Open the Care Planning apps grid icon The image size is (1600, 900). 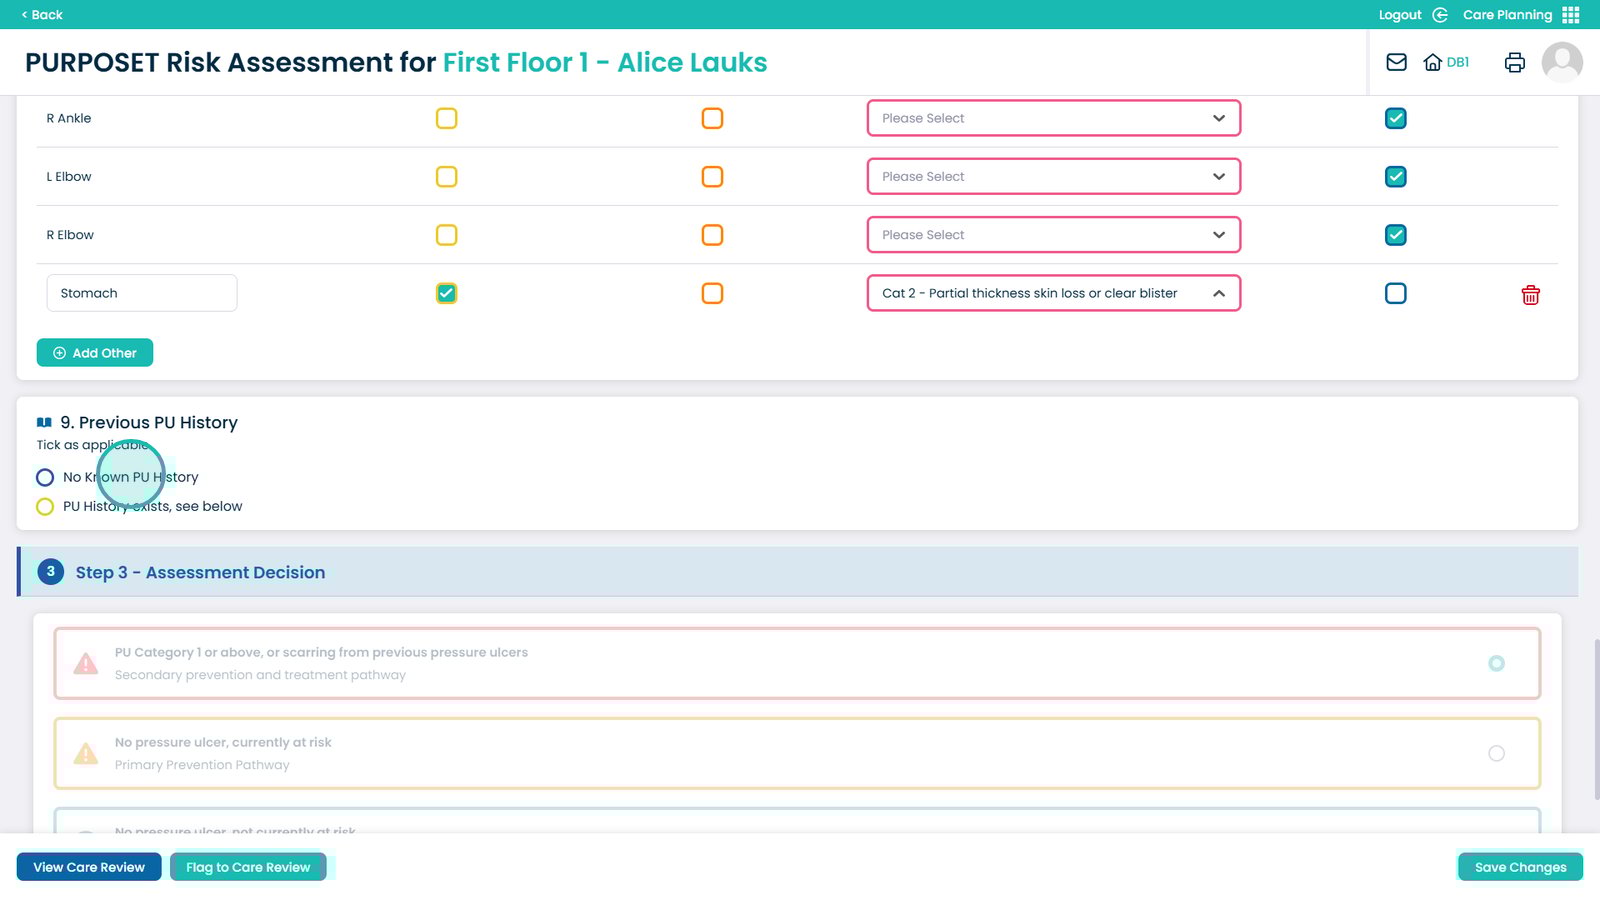[x=1571, y=15]
